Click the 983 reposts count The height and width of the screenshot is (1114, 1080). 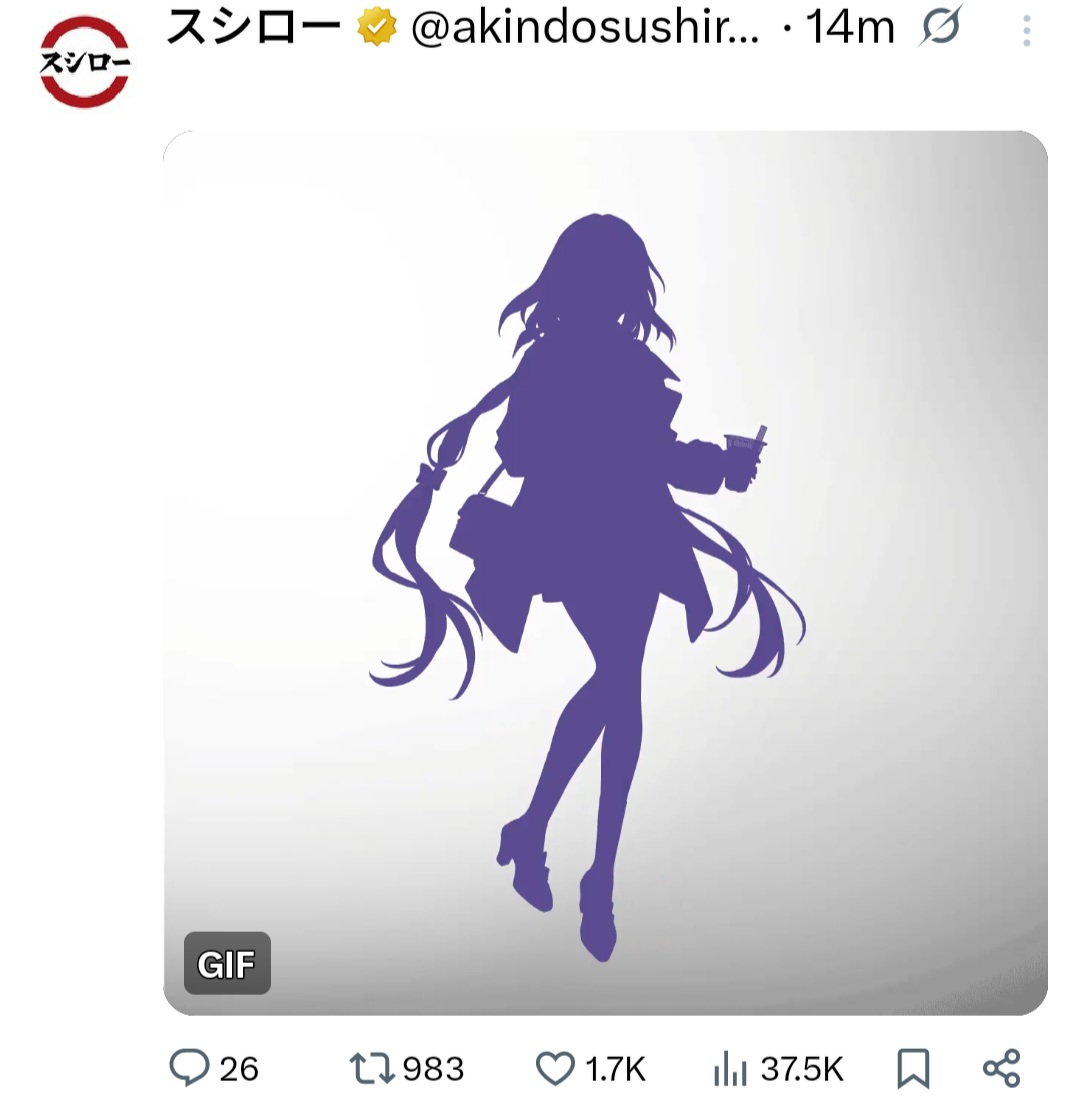pyautogui.click(x=433, y=1069)
